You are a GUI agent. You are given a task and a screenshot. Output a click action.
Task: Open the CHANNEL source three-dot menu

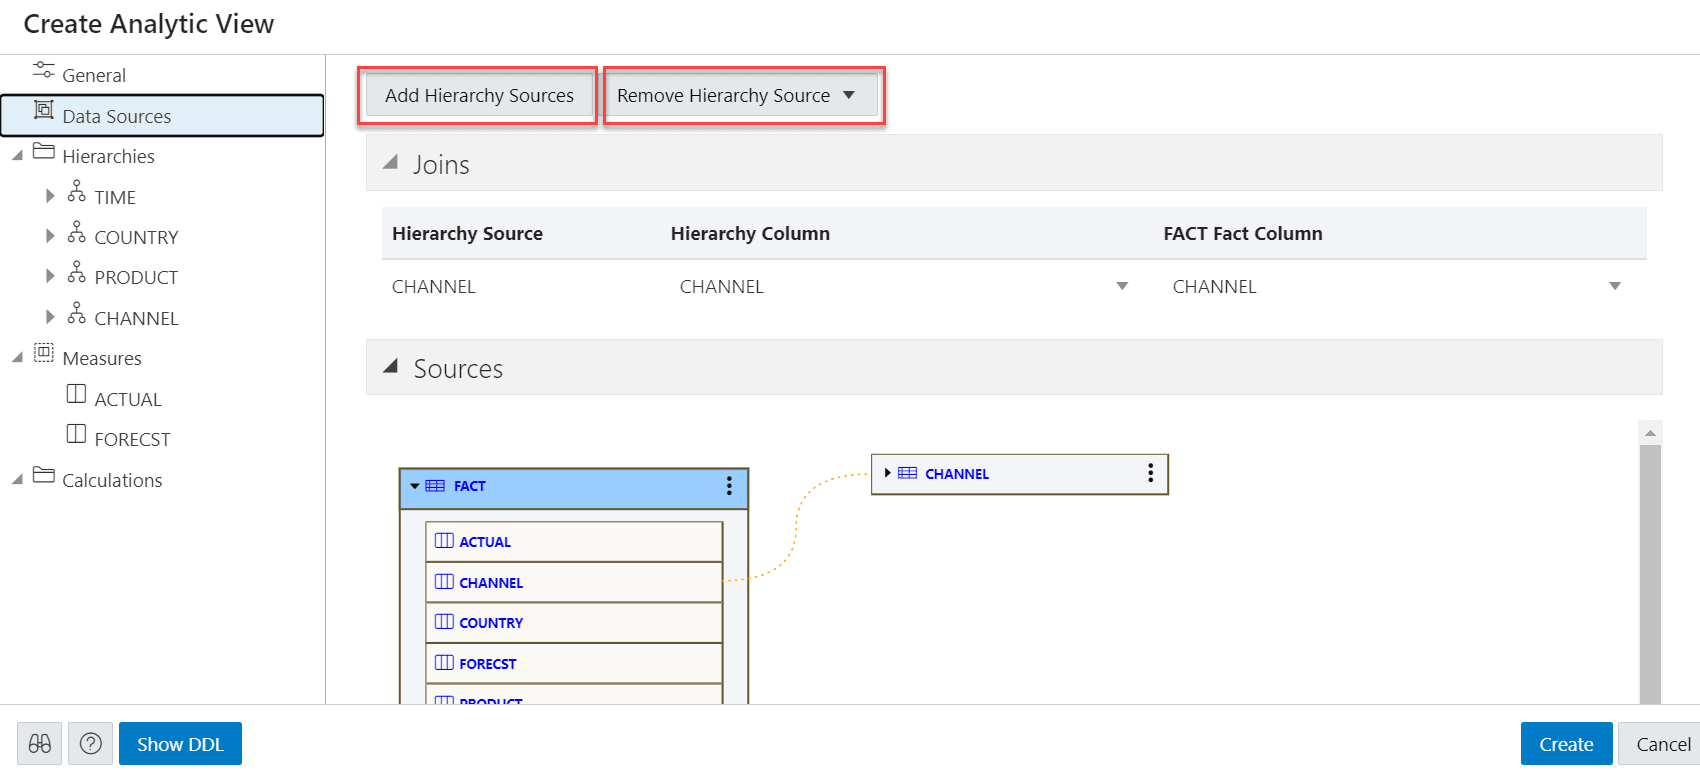[1151, 473]
